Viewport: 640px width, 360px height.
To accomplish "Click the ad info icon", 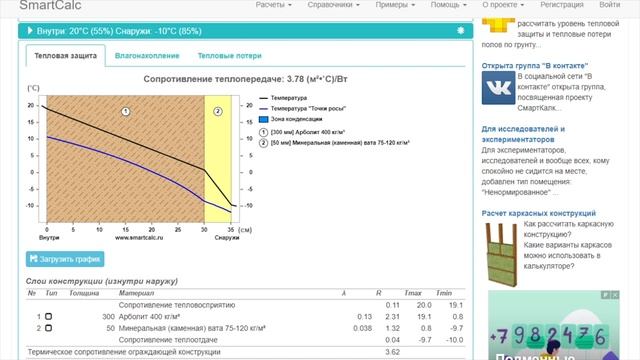I will tap(605, 295).
